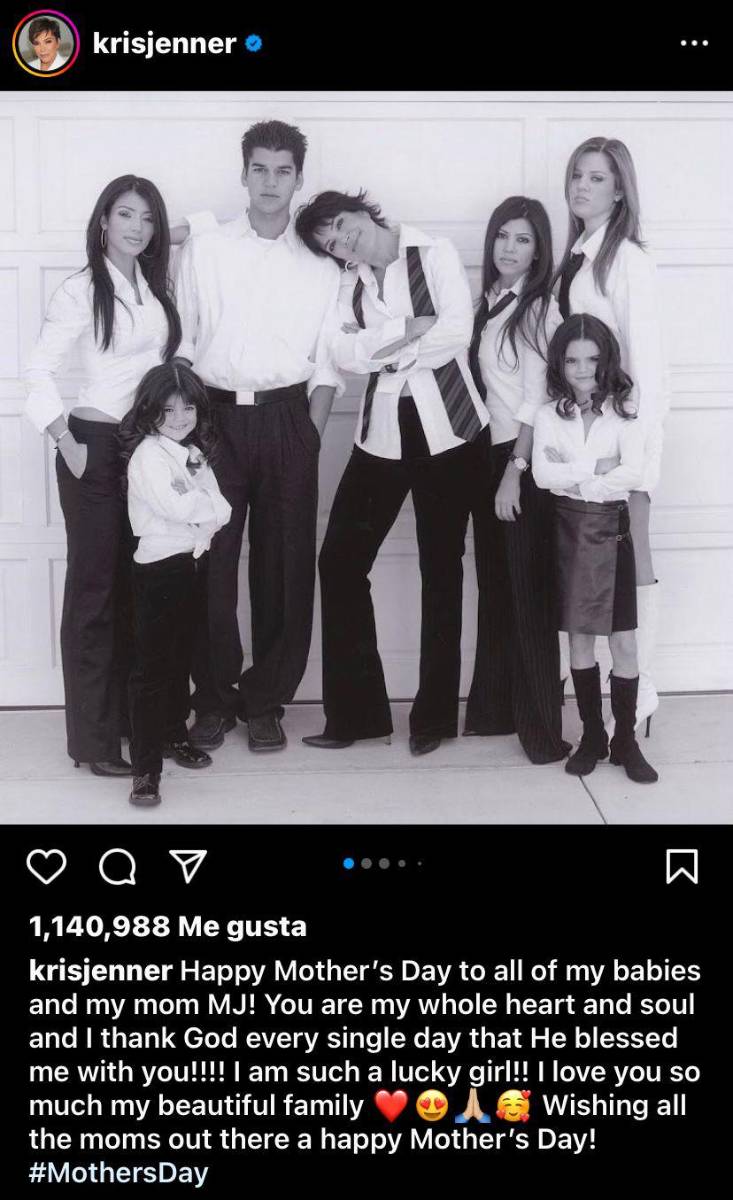Open the three-dot more options menu
Image resolution: width=733 pixels, height=1200 pixels.
(x=693, y=44)
